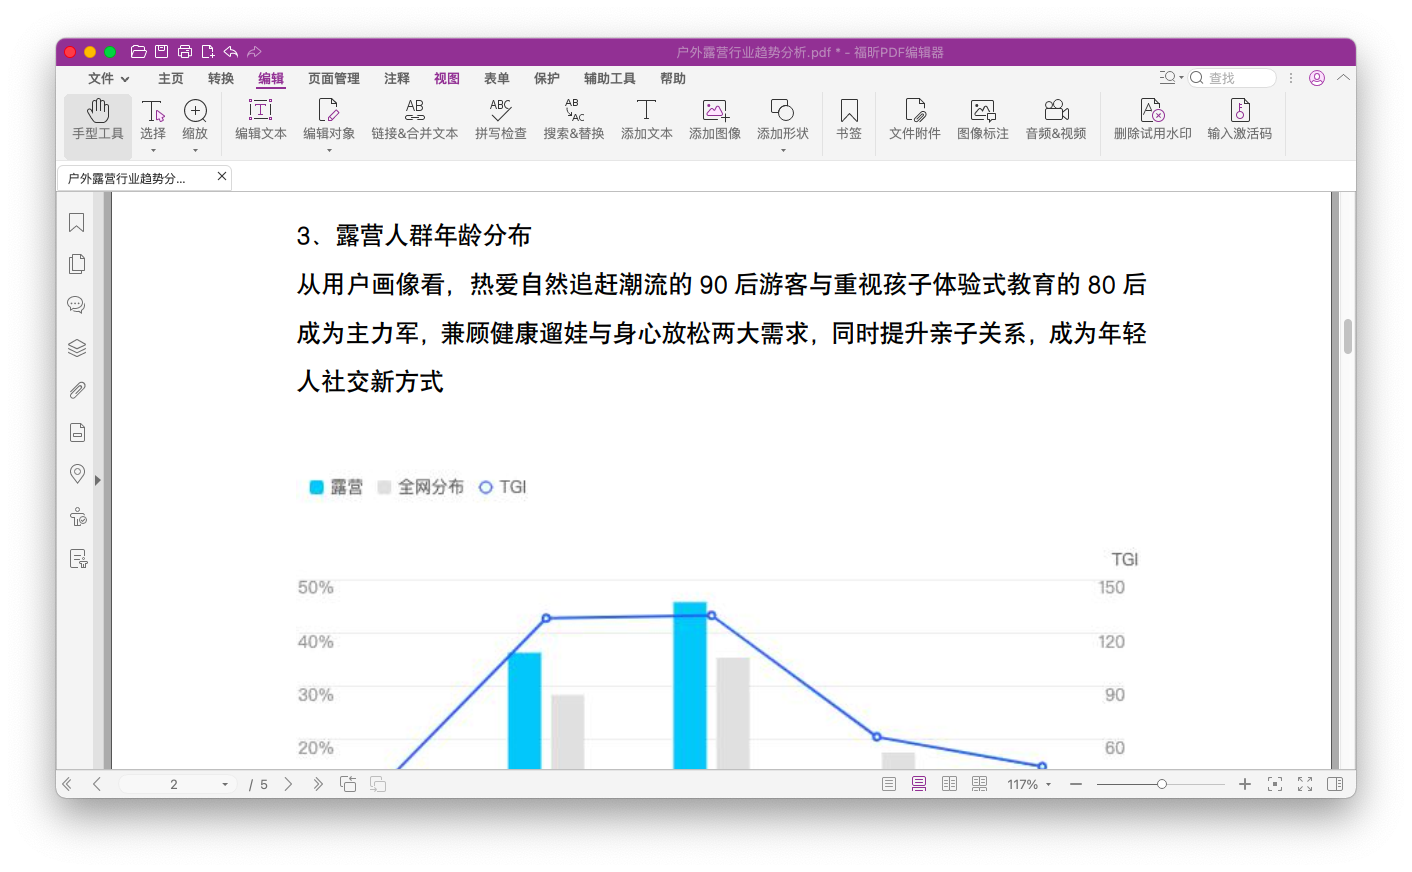The height and width of the screenshot is (872, 1412).
Task: Expand the 添加形状 shape dropdown arrow
Action: pos(783,151)
